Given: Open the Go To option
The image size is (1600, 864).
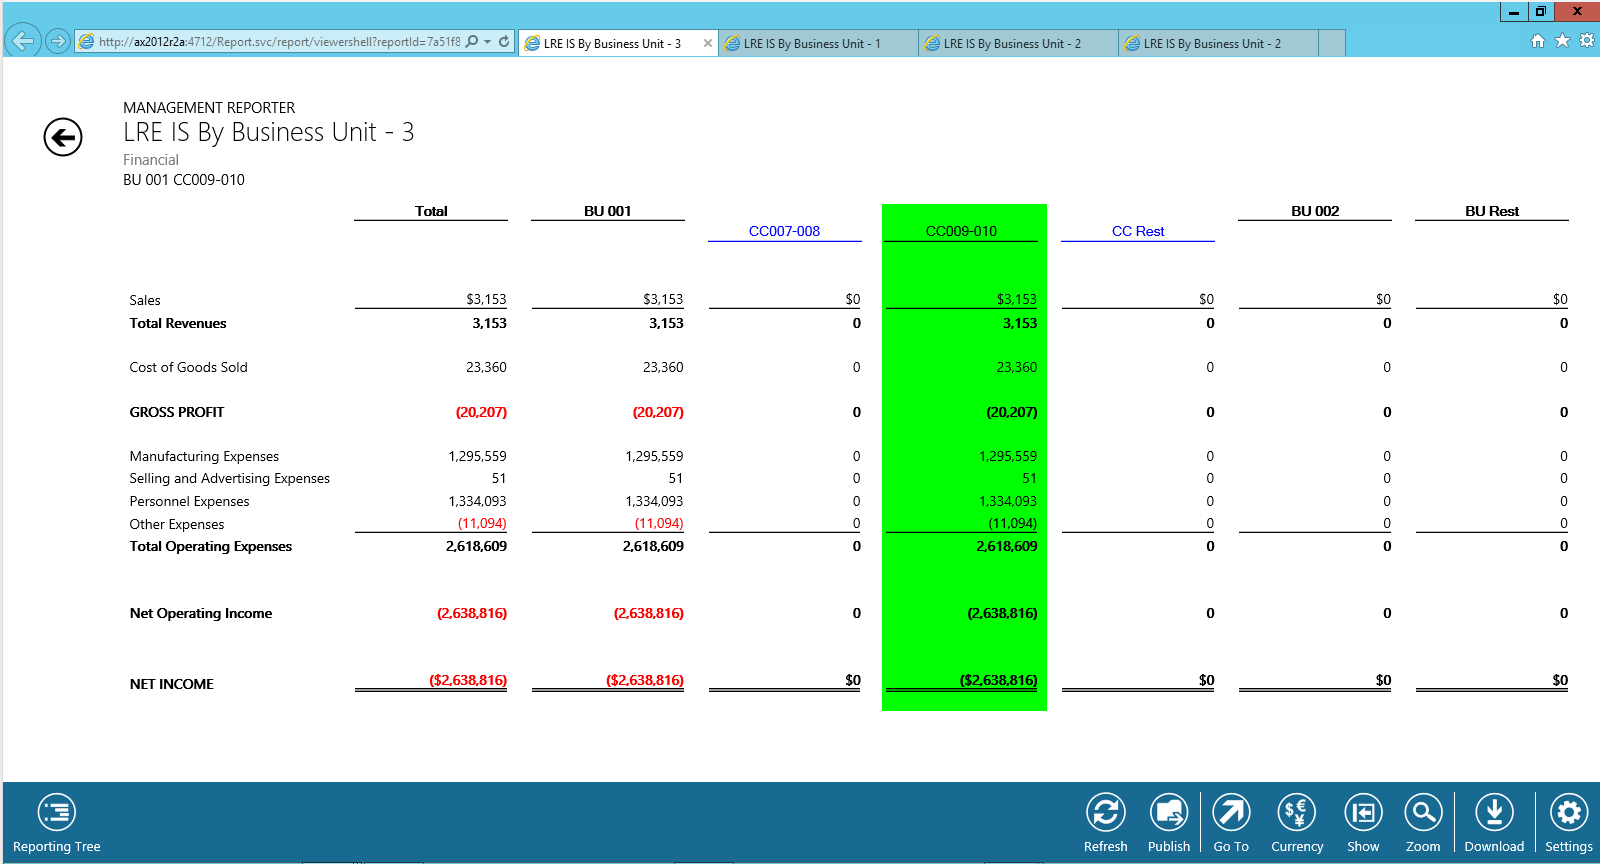Looking at the screenshot, I should point(1231,813).
